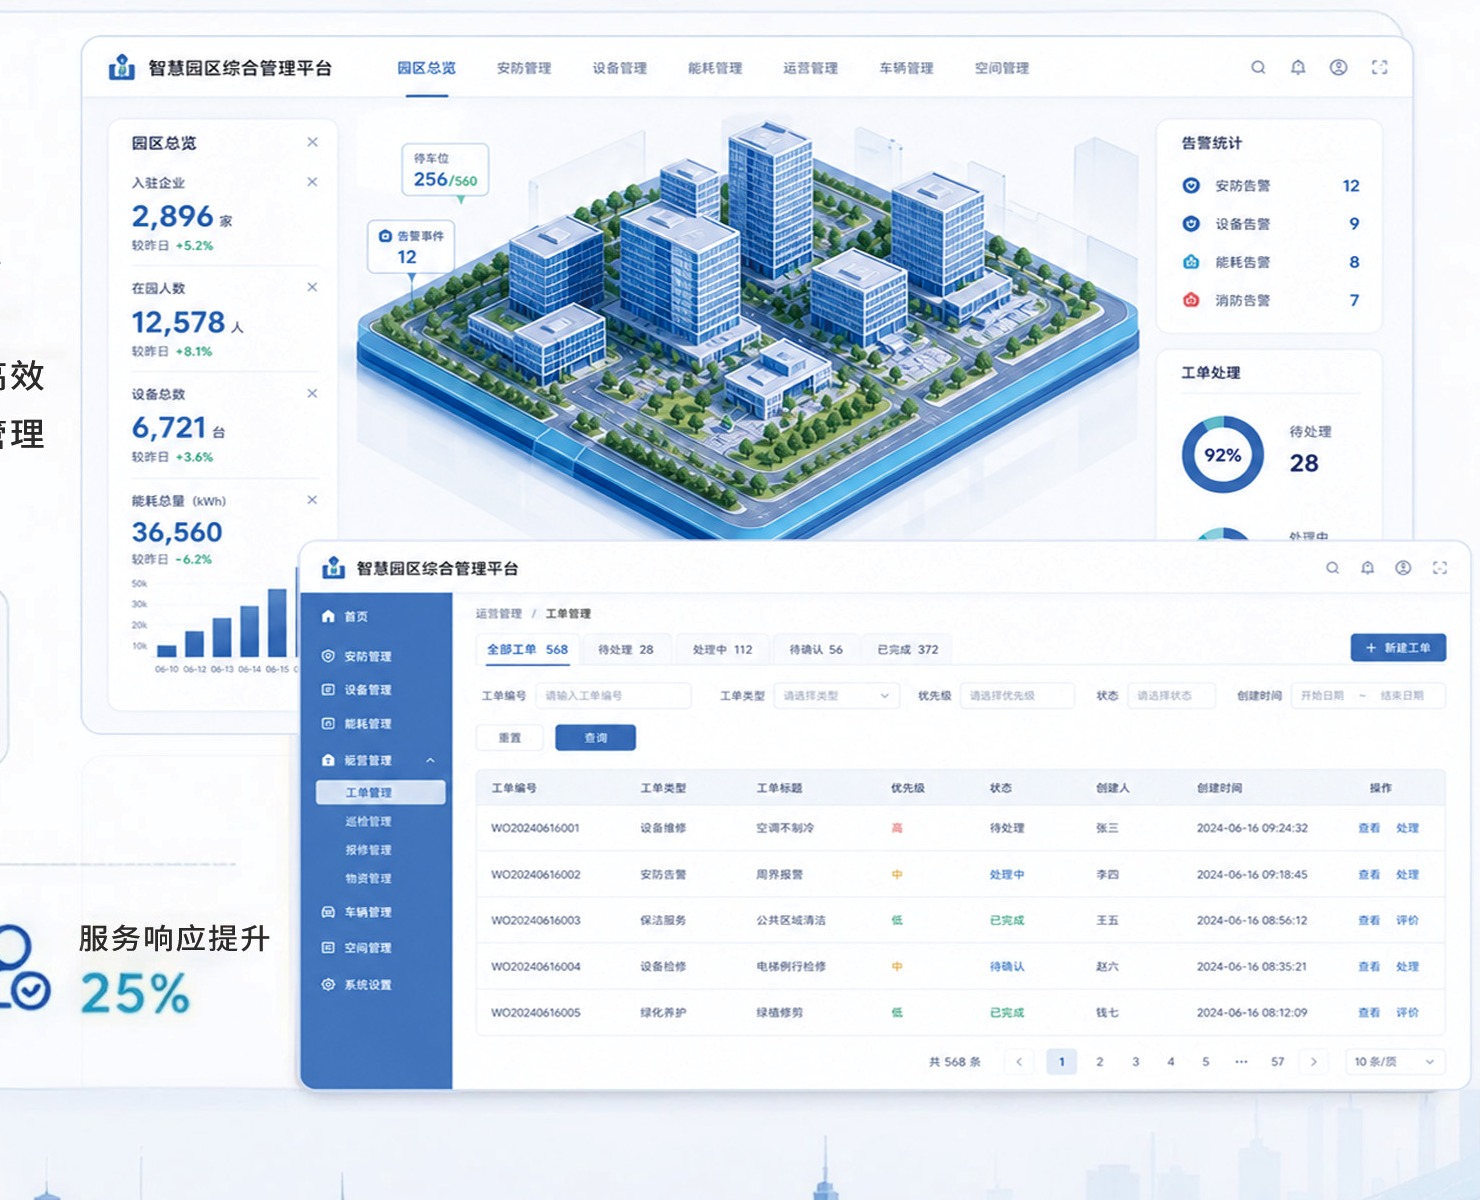Toggle fullscreen icon in back window header
This screenshot has width=1480, height=1200.
[x=1380, y=67]
